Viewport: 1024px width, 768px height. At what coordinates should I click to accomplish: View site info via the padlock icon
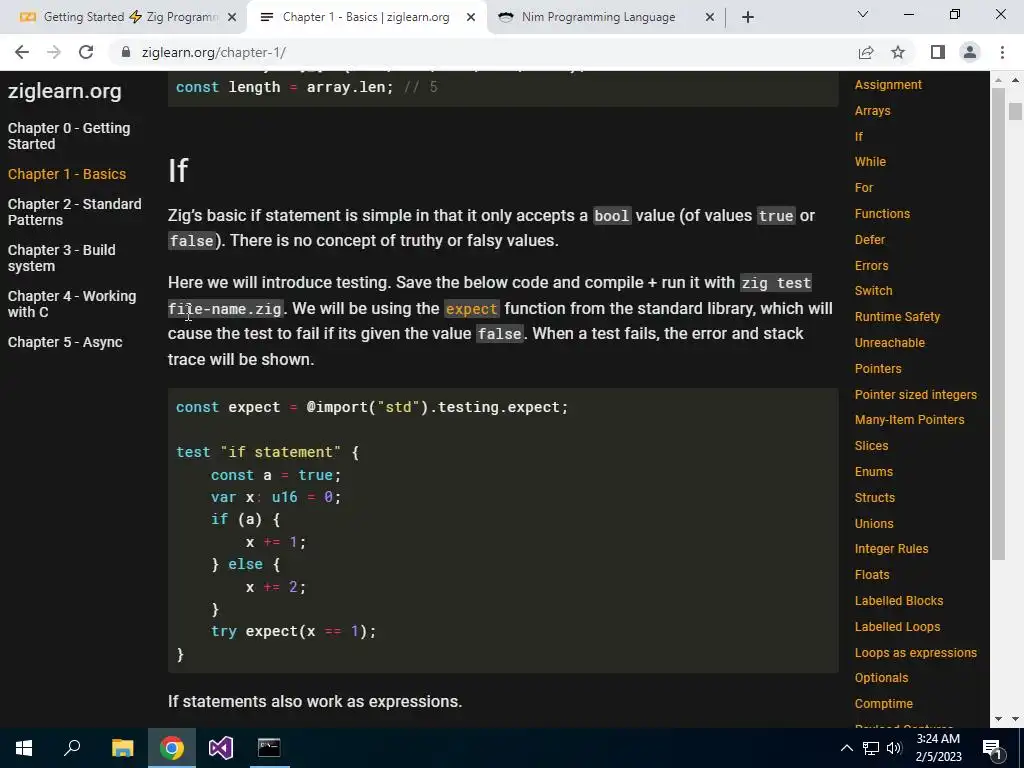(x=126, y=52)
